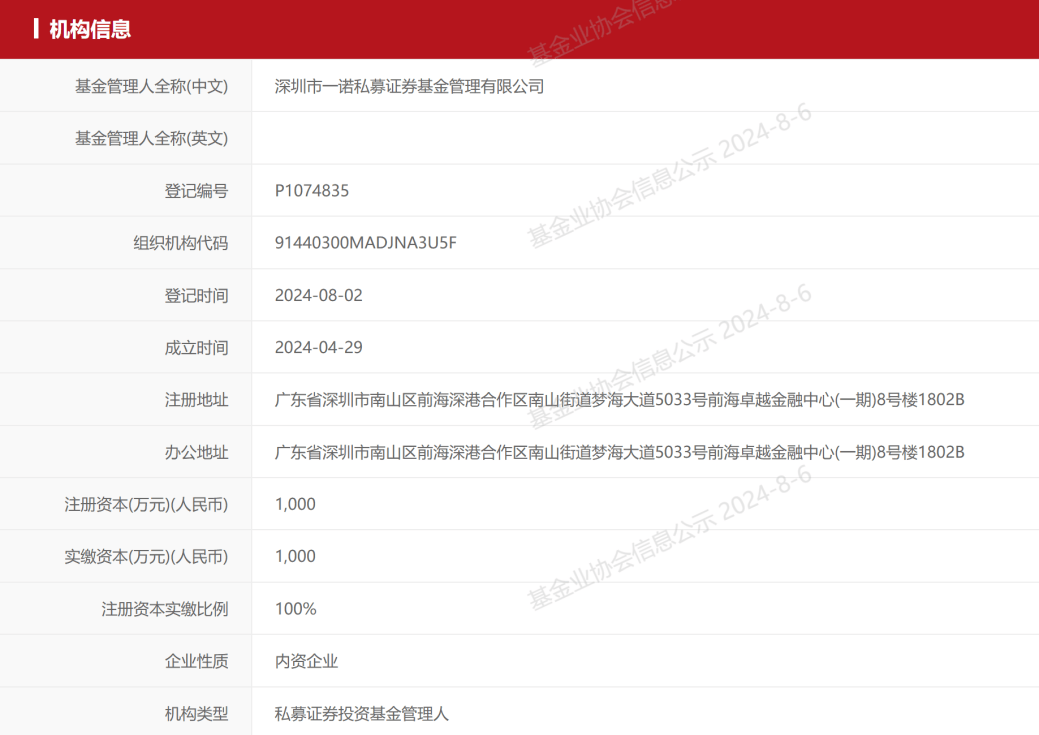Click the 注册资本实缴比例 label
Image resolution: width=1039 pixels, height=735 pixels.
point(164,609)
